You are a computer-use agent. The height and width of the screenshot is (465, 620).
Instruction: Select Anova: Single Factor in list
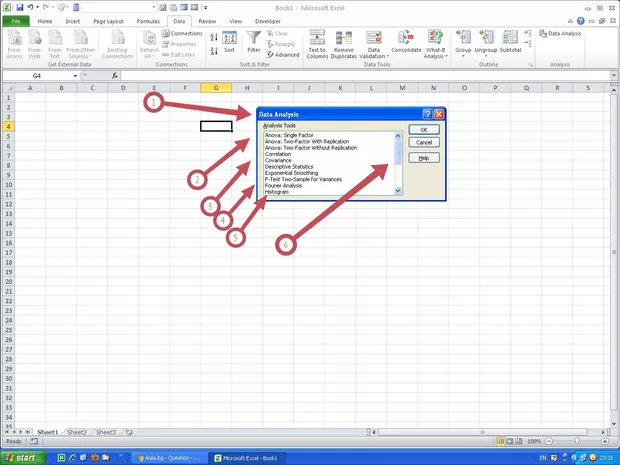point(289,135)
